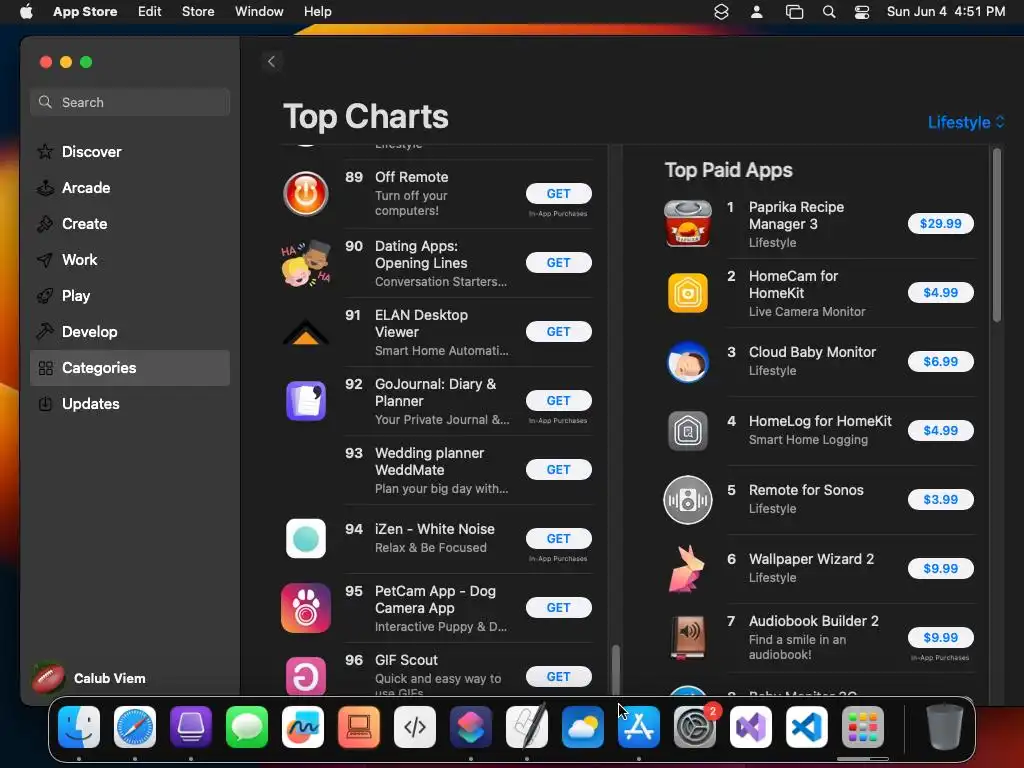Open Finder from the Dock
The image size is (1024, 768).
pyautogui.click(x=79, y=727)
